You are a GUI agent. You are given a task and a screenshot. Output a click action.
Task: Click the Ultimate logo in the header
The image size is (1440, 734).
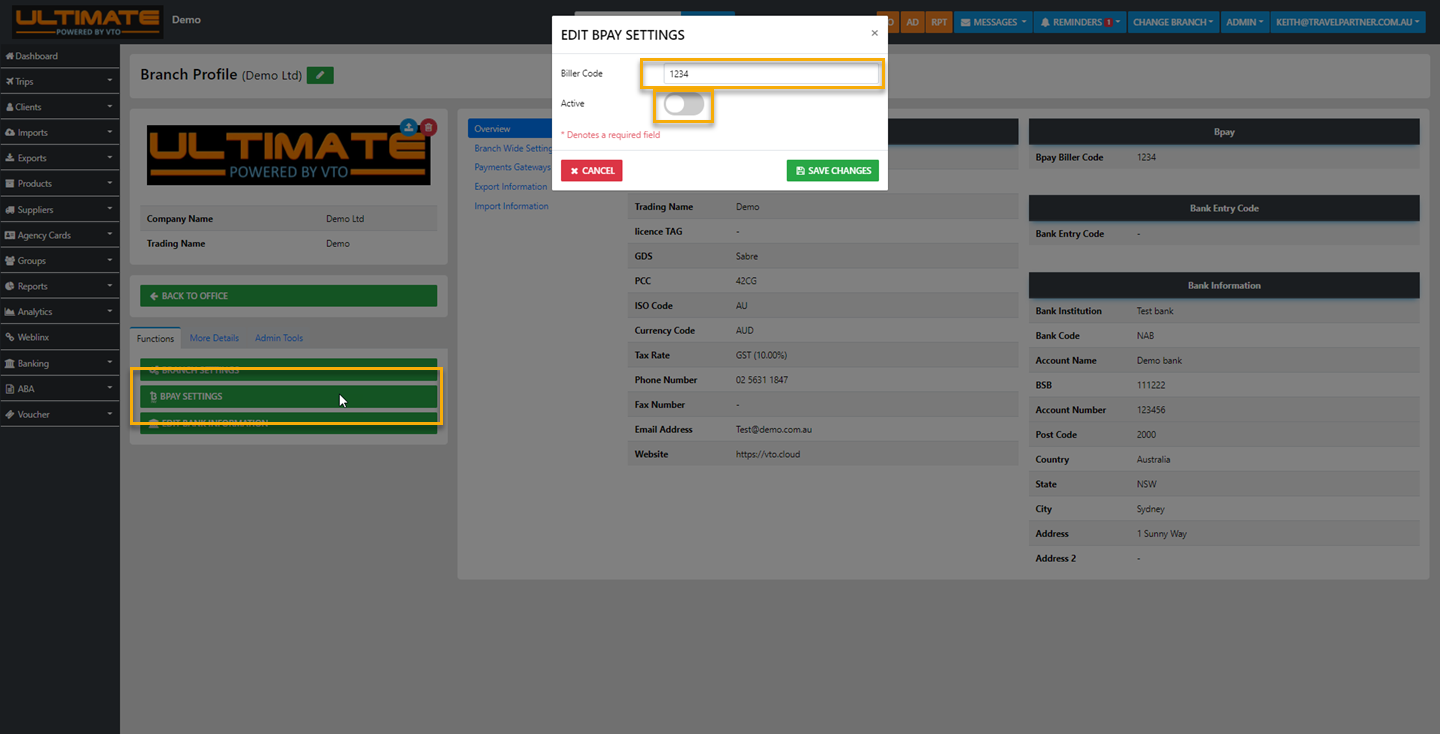click(x=88, y=22)
